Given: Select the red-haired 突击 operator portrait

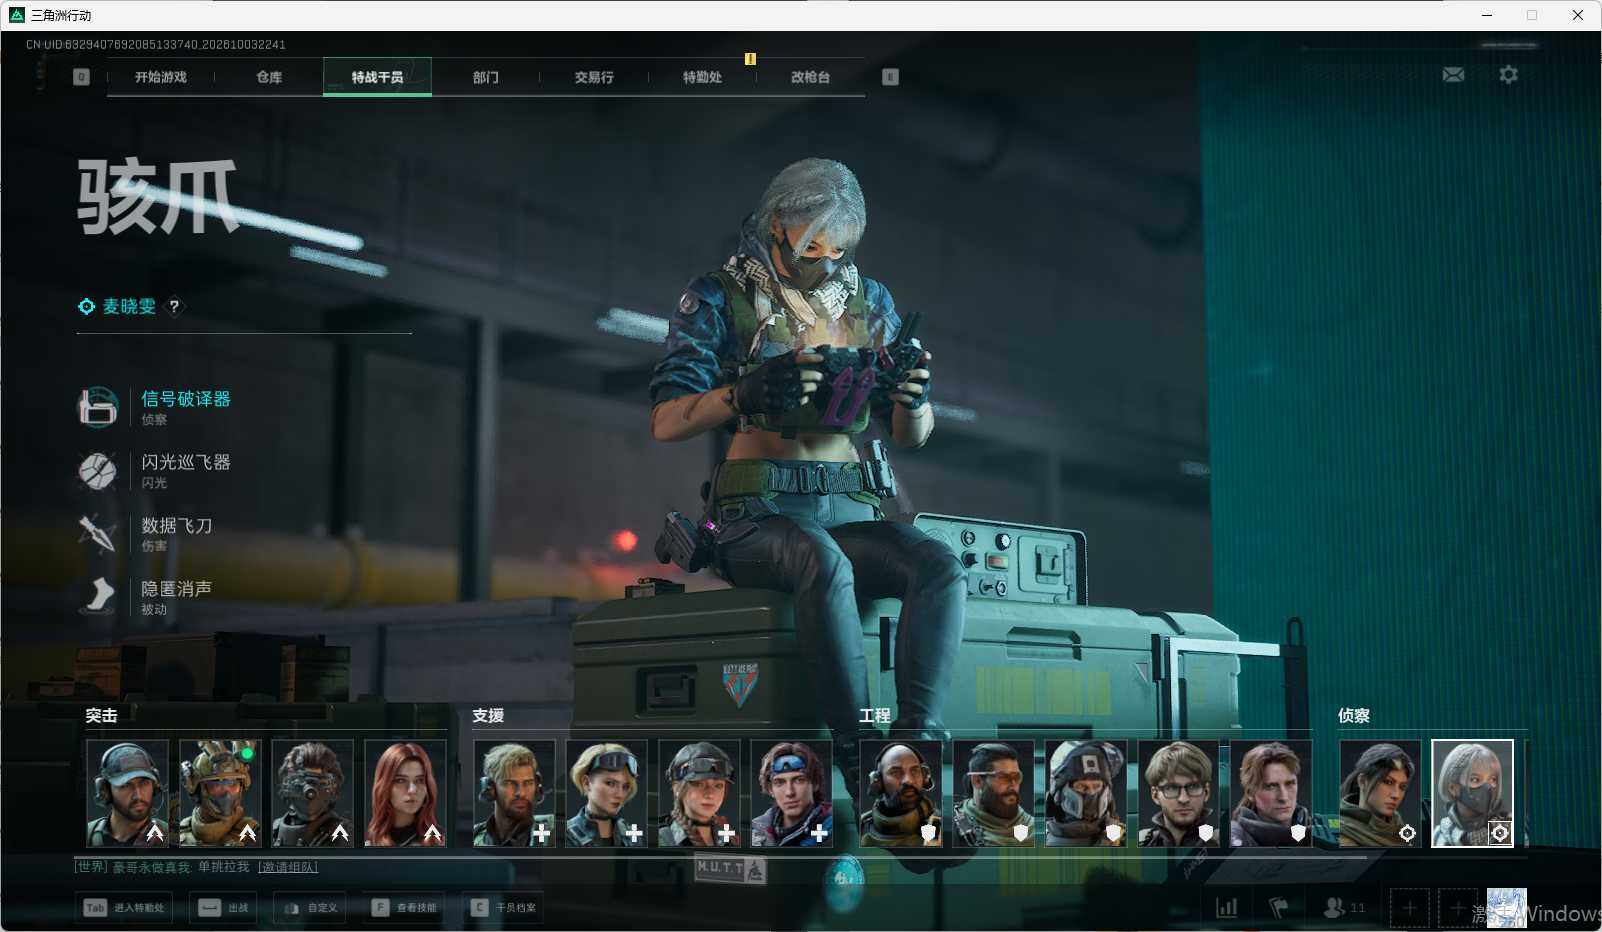Looking at the screenshot, I should pos(405,793).
